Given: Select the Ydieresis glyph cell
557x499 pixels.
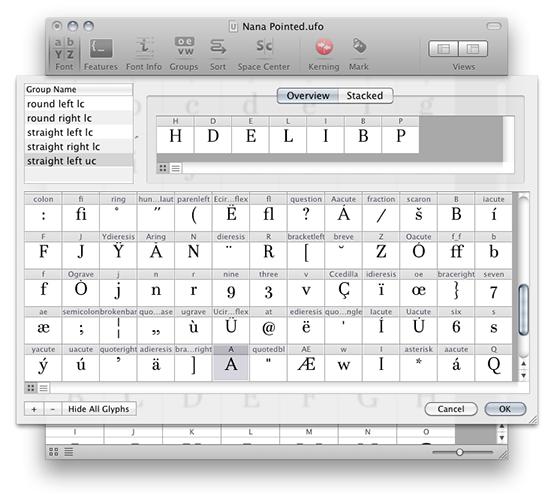Looking at the screenshot, I should [x=118, y=250].
